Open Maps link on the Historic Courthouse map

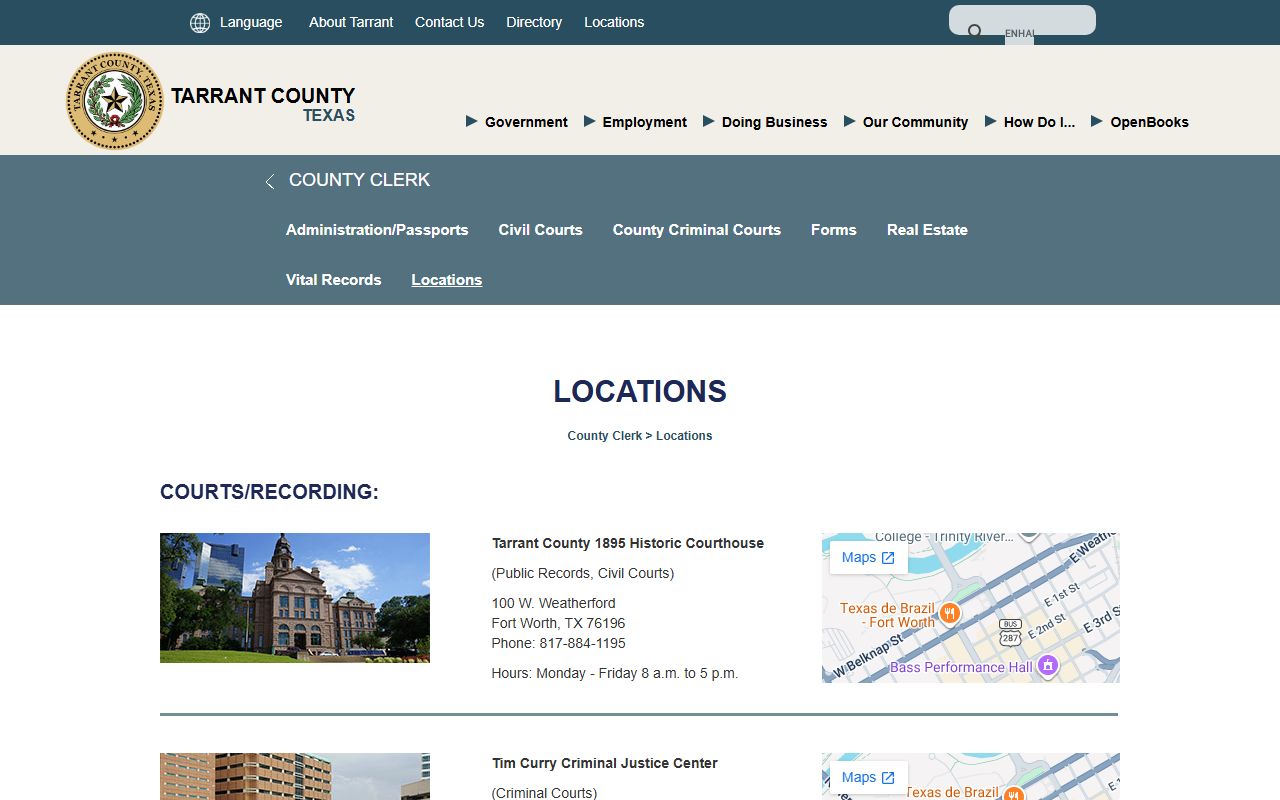[868, 557]
